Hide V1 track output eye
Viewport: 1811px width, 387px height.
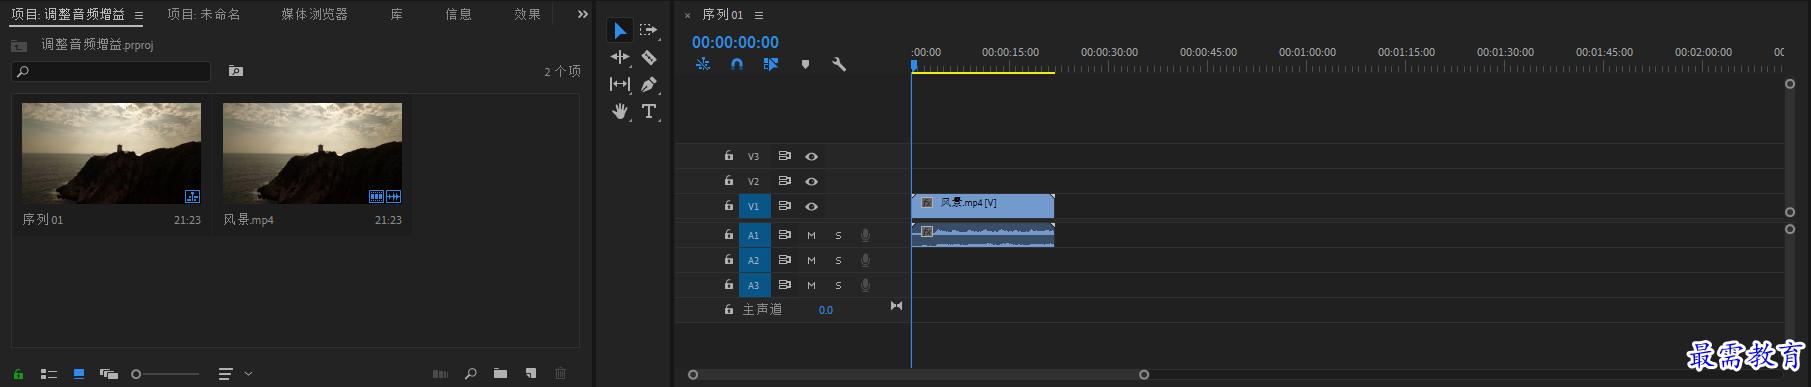(x=811, y=207)
